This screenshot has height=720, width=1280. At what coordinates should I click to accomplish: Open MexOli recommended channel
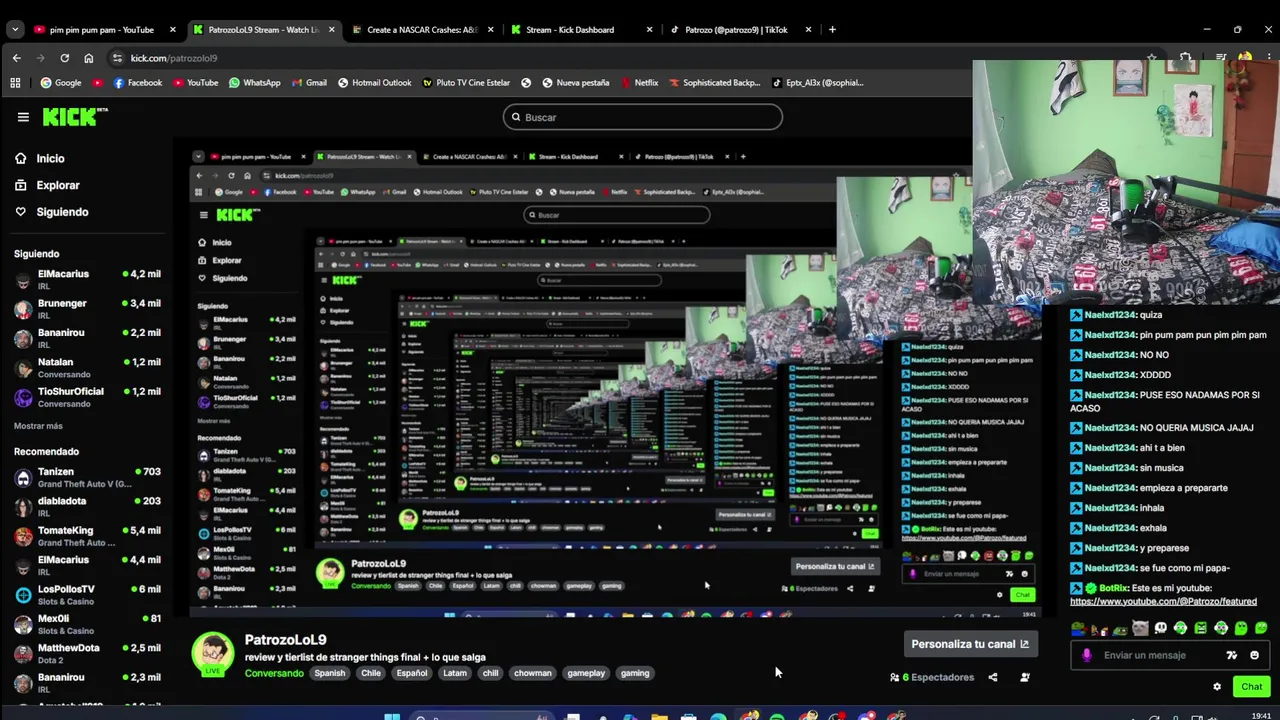click(88, 624)
